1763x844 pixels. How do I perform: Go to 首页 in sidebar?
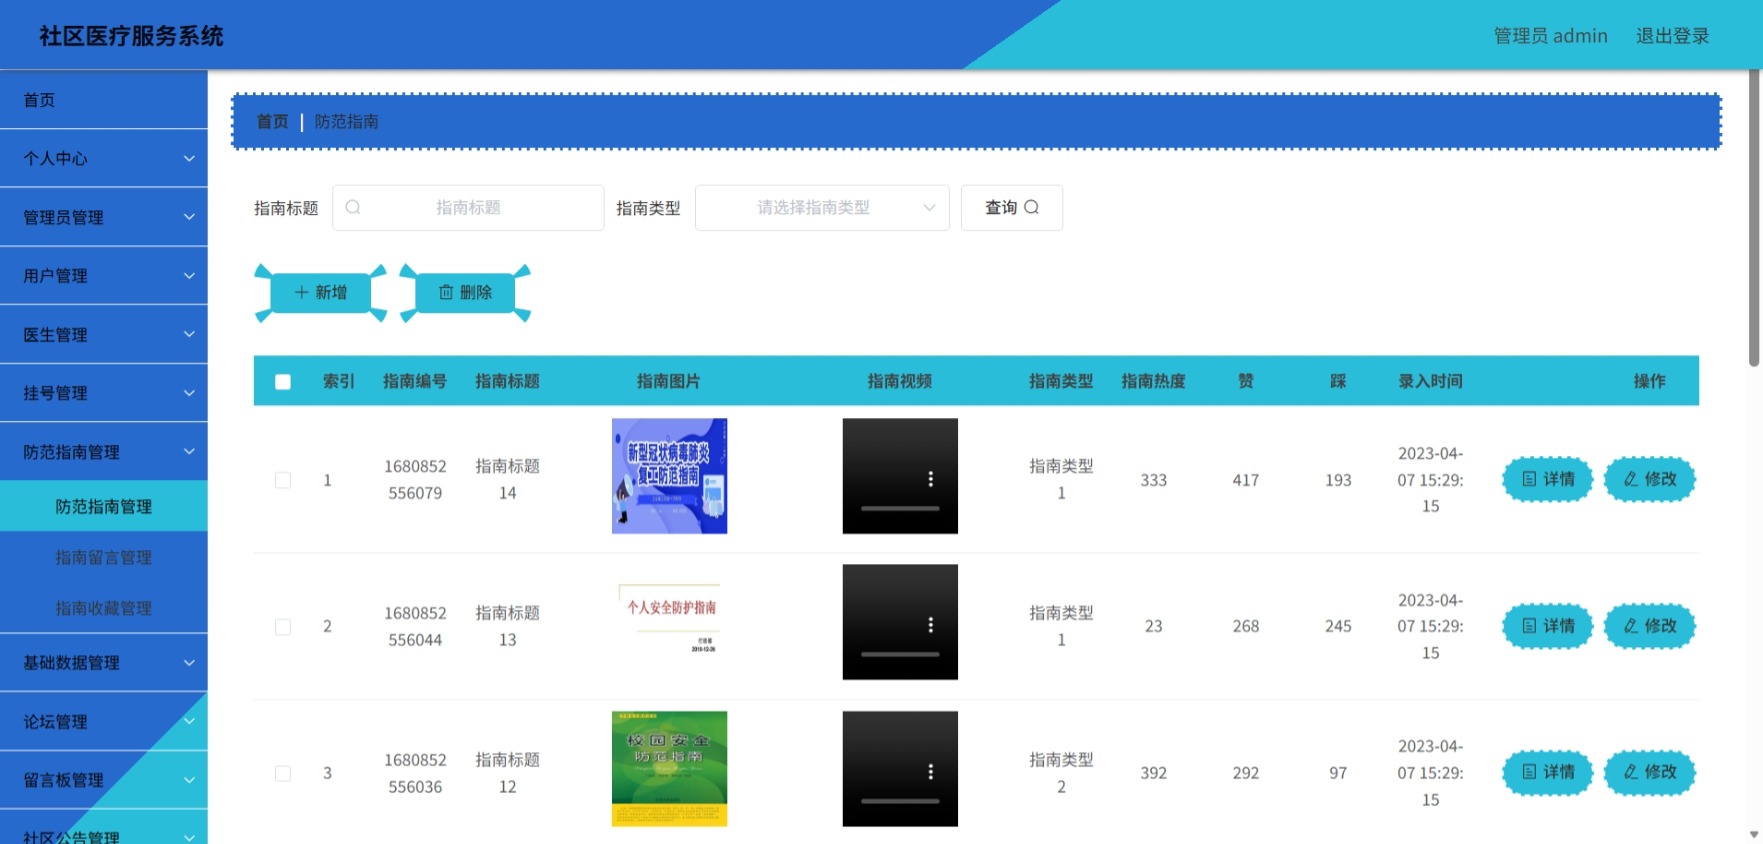(104, 100)
